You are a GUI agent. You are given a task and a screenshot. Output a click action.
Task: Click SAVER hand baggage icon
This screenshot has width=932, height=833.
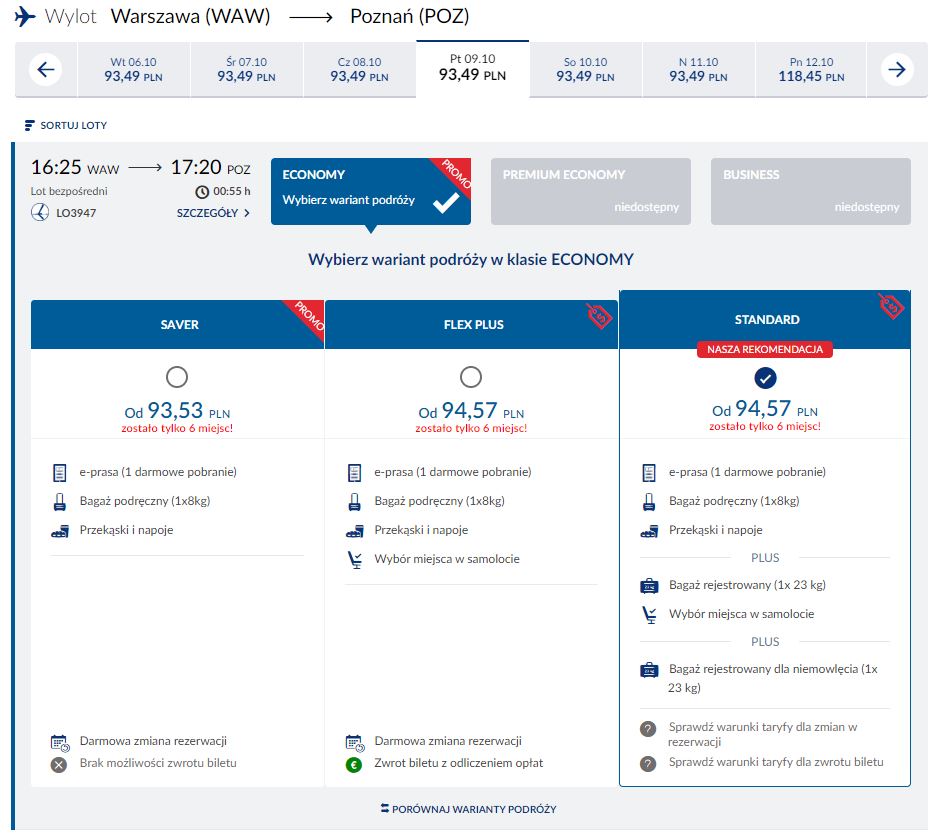click(x=59, y=502)
